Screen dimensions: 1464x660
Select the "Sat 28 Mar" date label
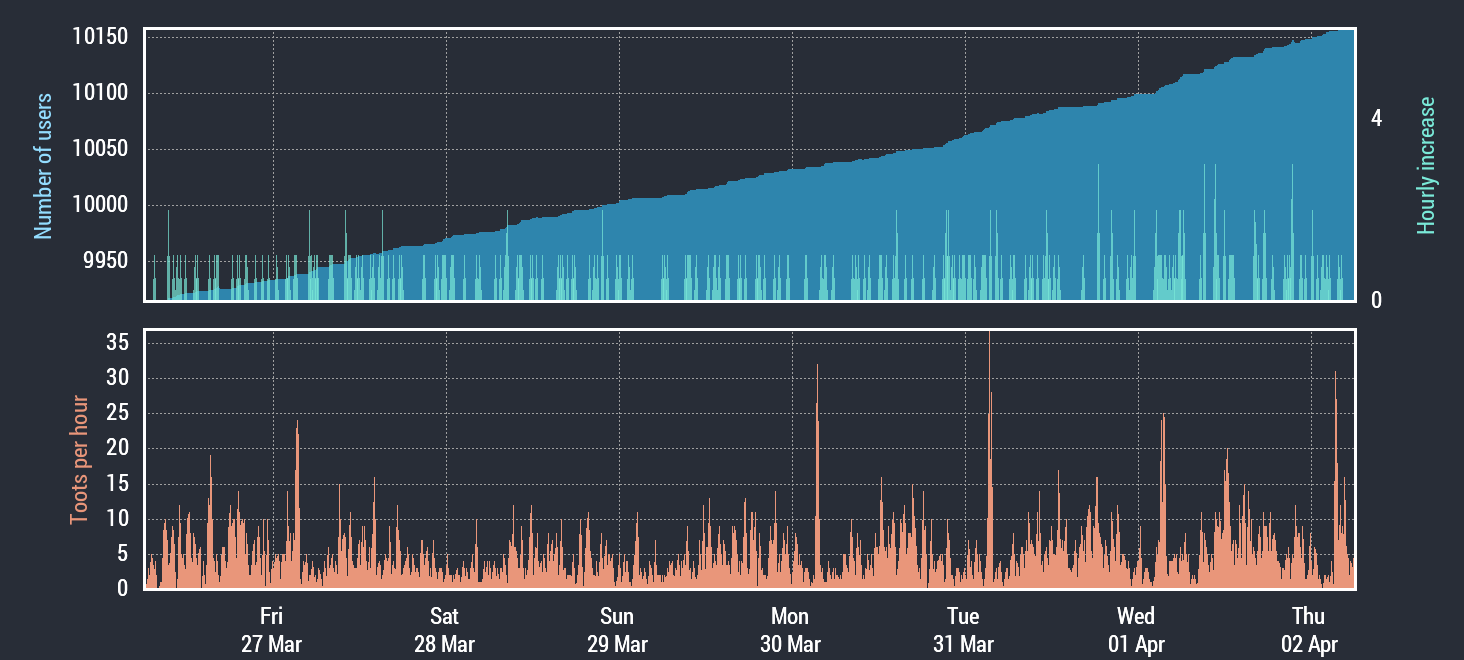(444, 630)
